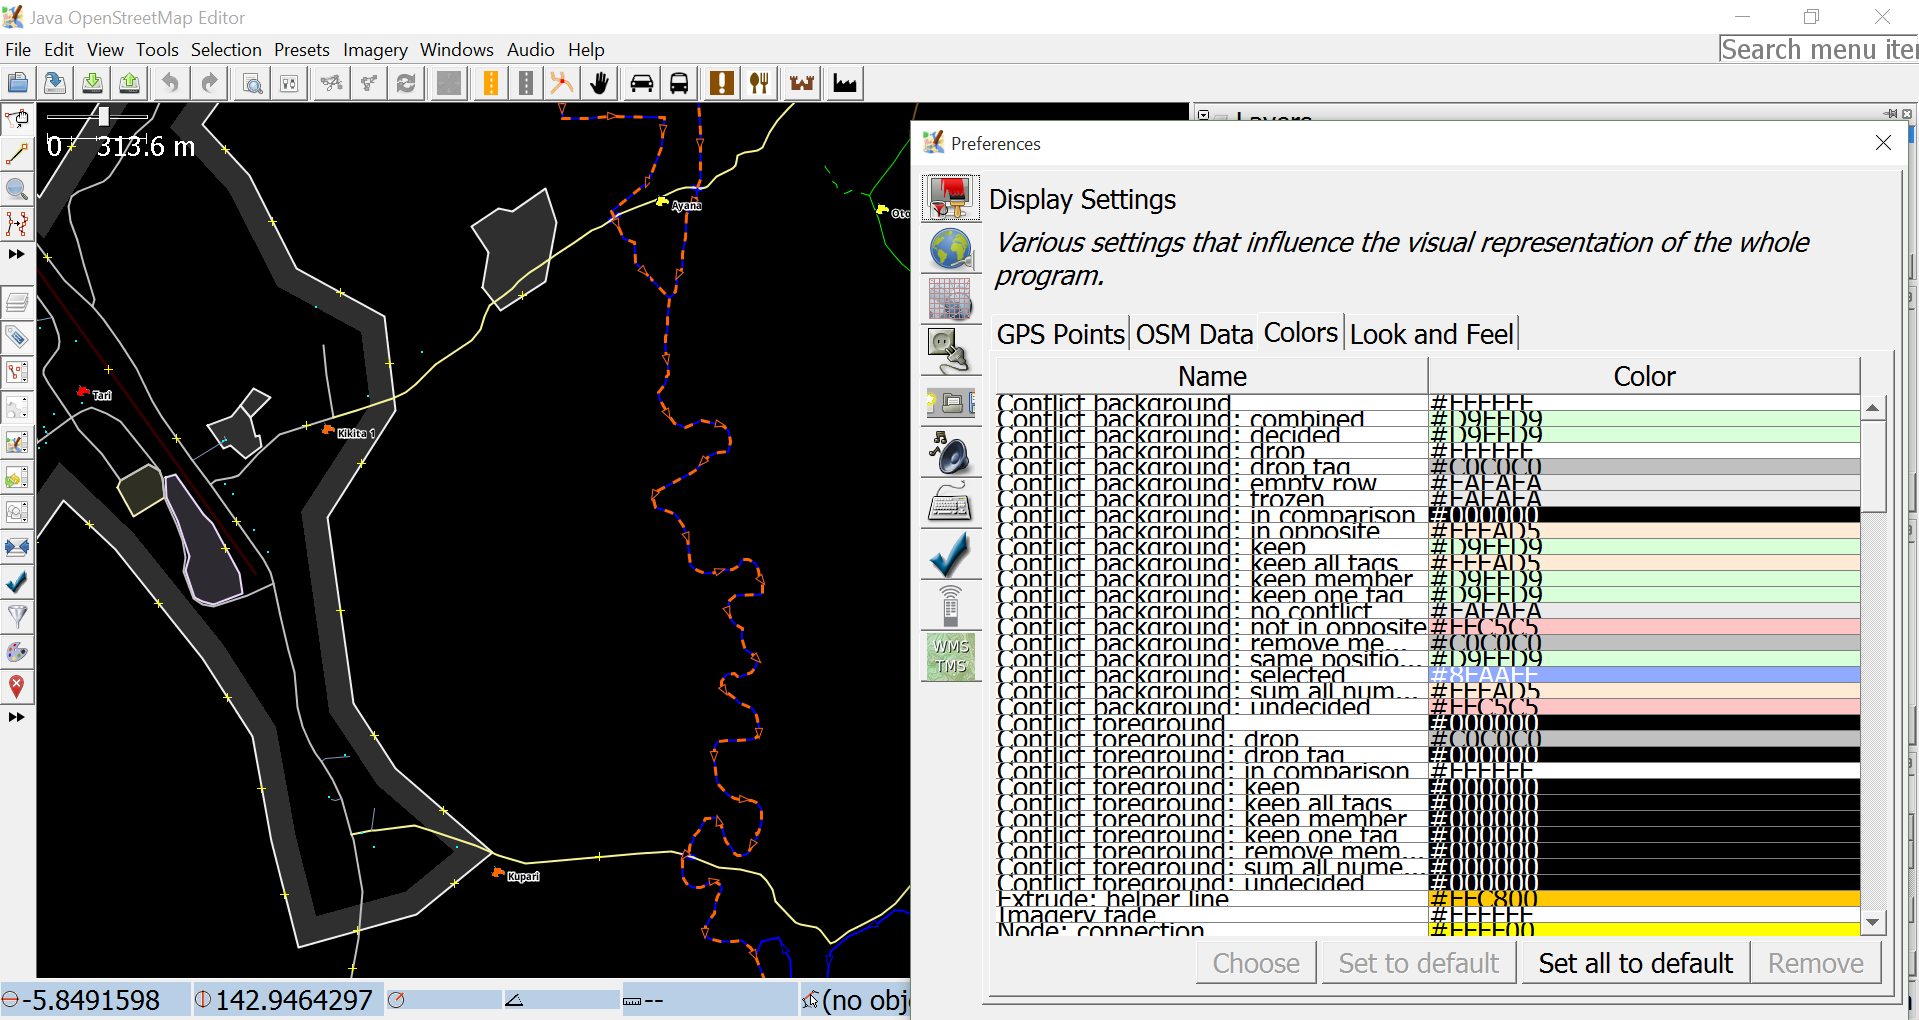Expand hidden tools via upper double-arrow
This screenshot has height=1020, width=1919.
point(17,254)
